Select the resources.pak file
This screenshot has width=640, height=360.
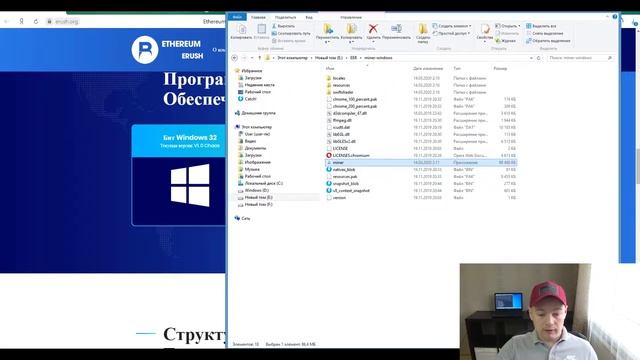(x=345, y=177)
